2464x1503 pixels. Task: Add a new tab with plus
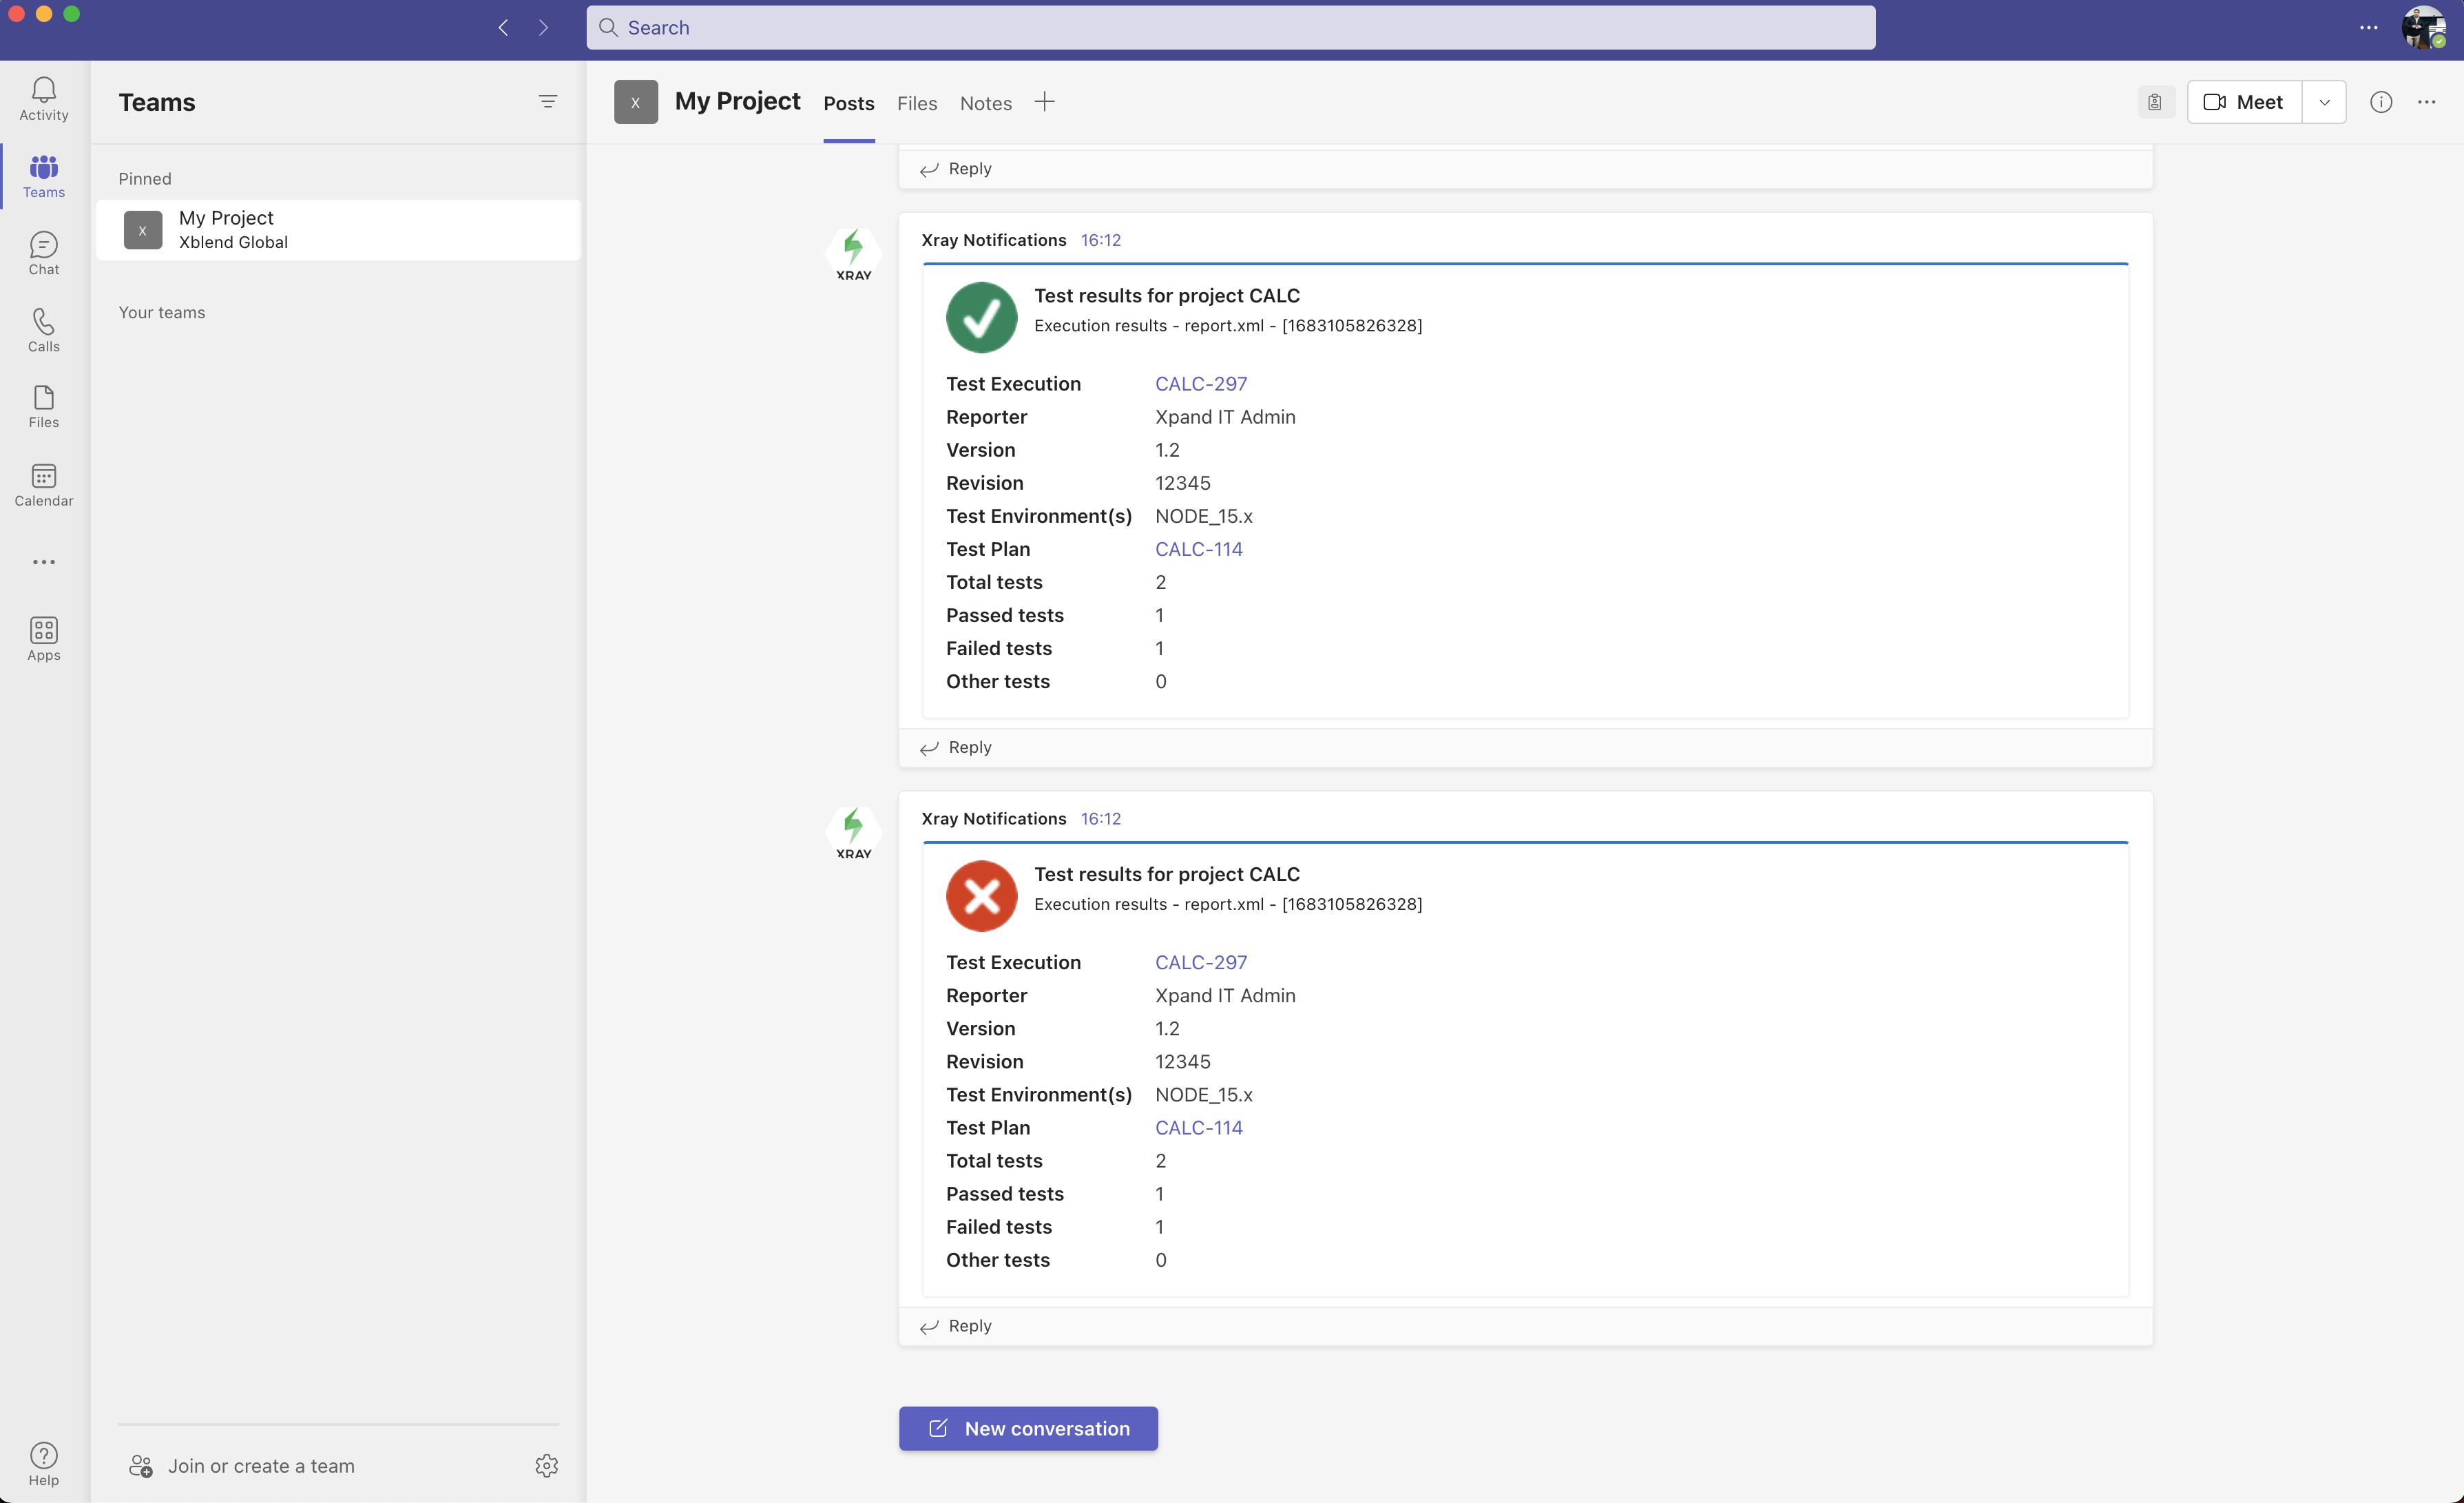click(x=1044, y=102)
